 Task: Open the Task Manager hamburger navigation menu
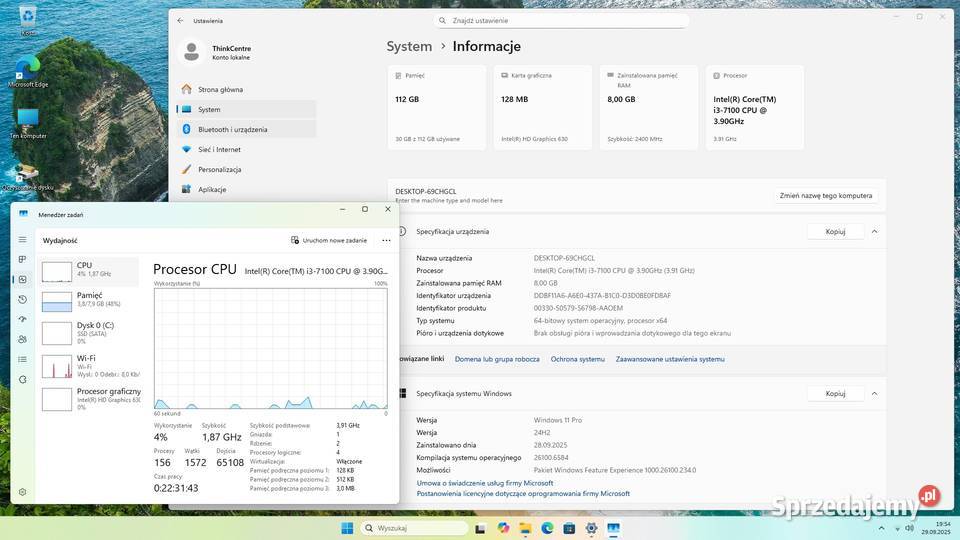click(22, 240)
